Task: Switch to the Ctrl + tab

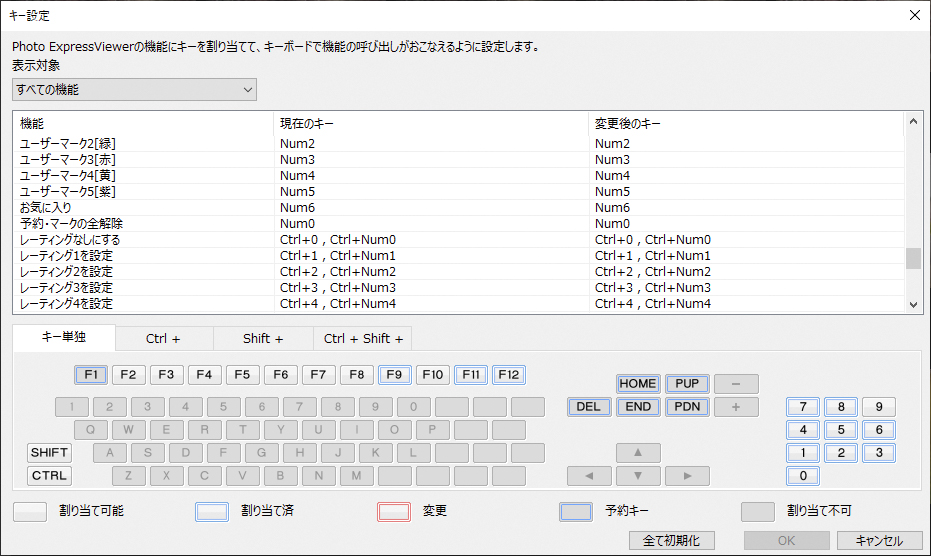Action: [x=163, y=339]
